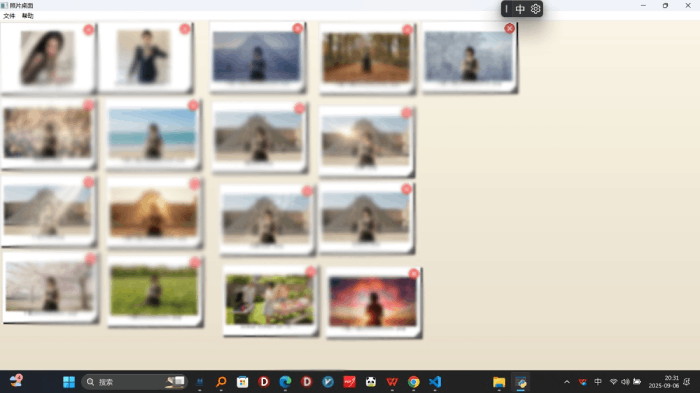Open the 帮助 menu
Image resolution: width=700 pixels, height=393 pixels.
point(28,16)
